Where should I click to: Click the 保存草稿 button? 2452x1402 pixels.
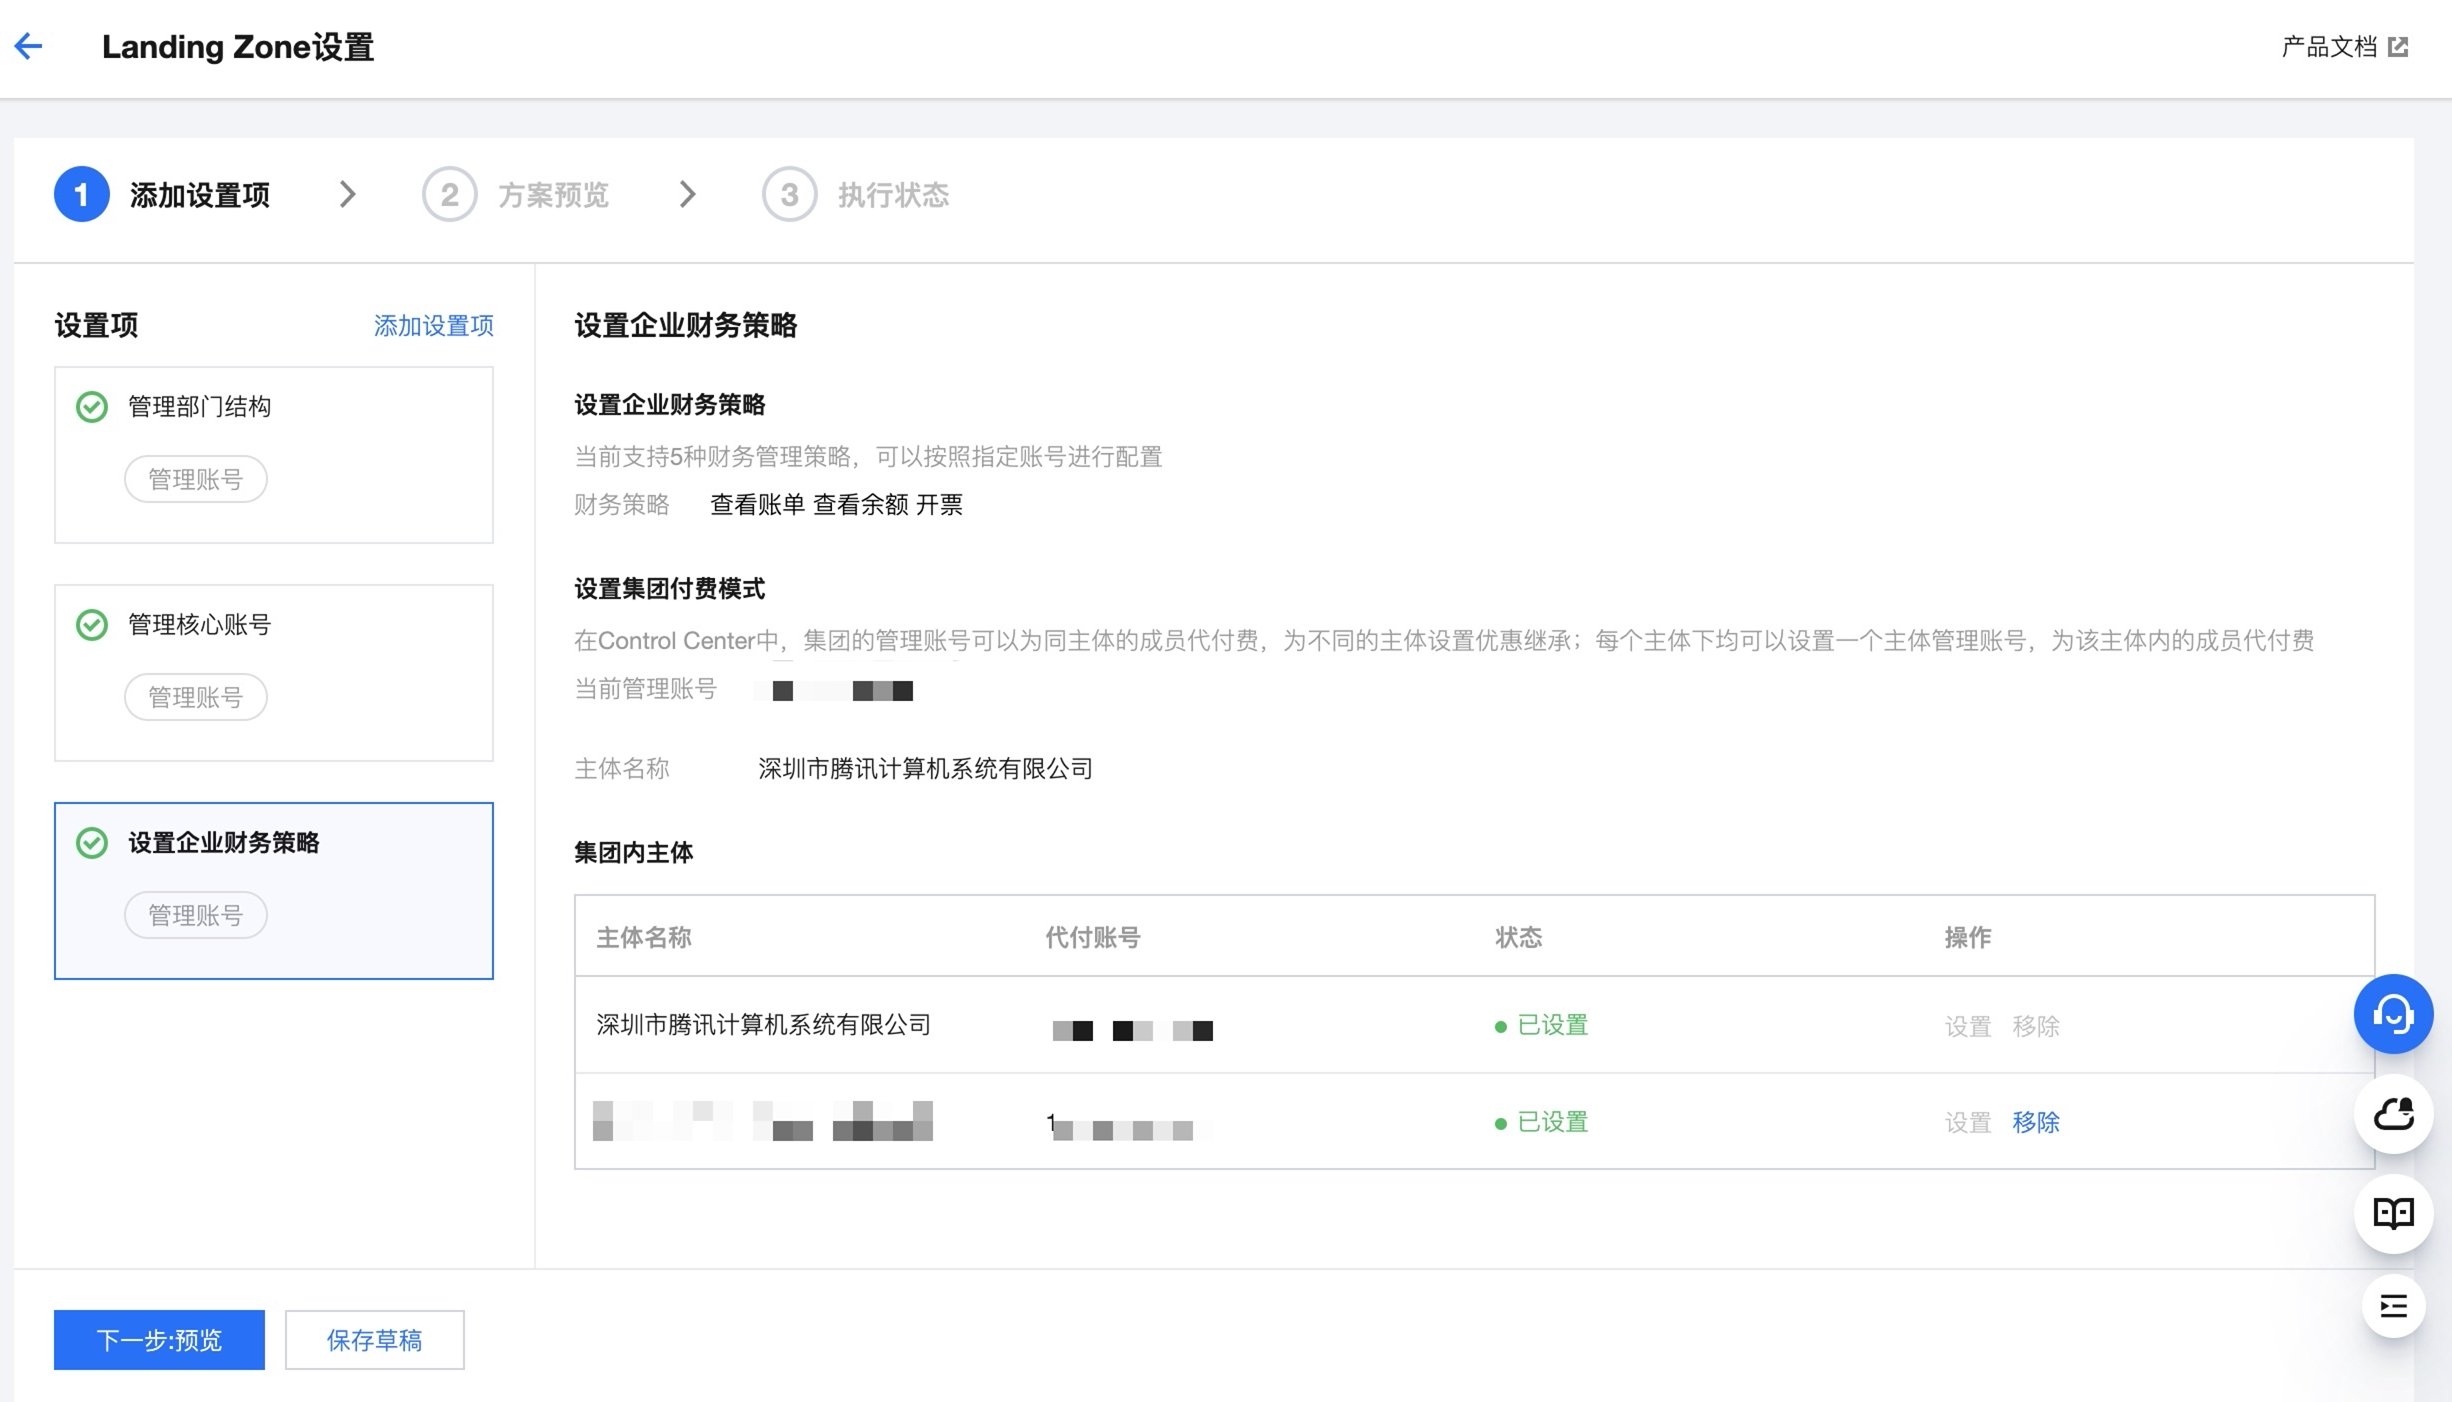pos(374,1339)
